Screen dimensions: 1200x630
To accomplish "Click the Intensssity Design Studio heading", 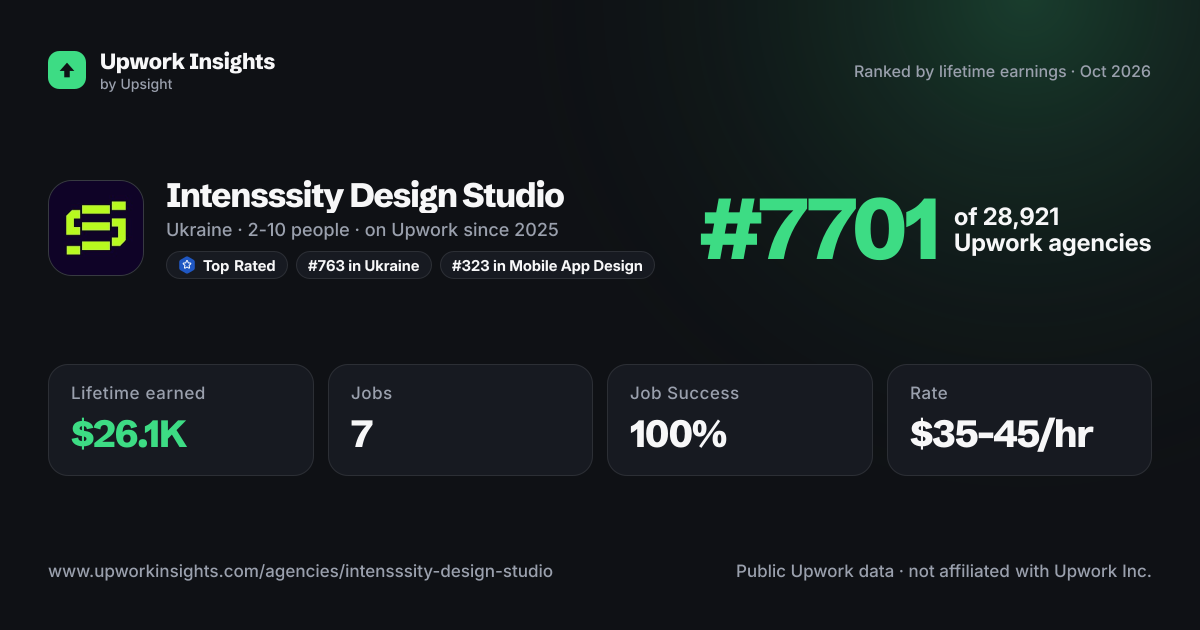I will pyautogui.click(x=365, y=196).
